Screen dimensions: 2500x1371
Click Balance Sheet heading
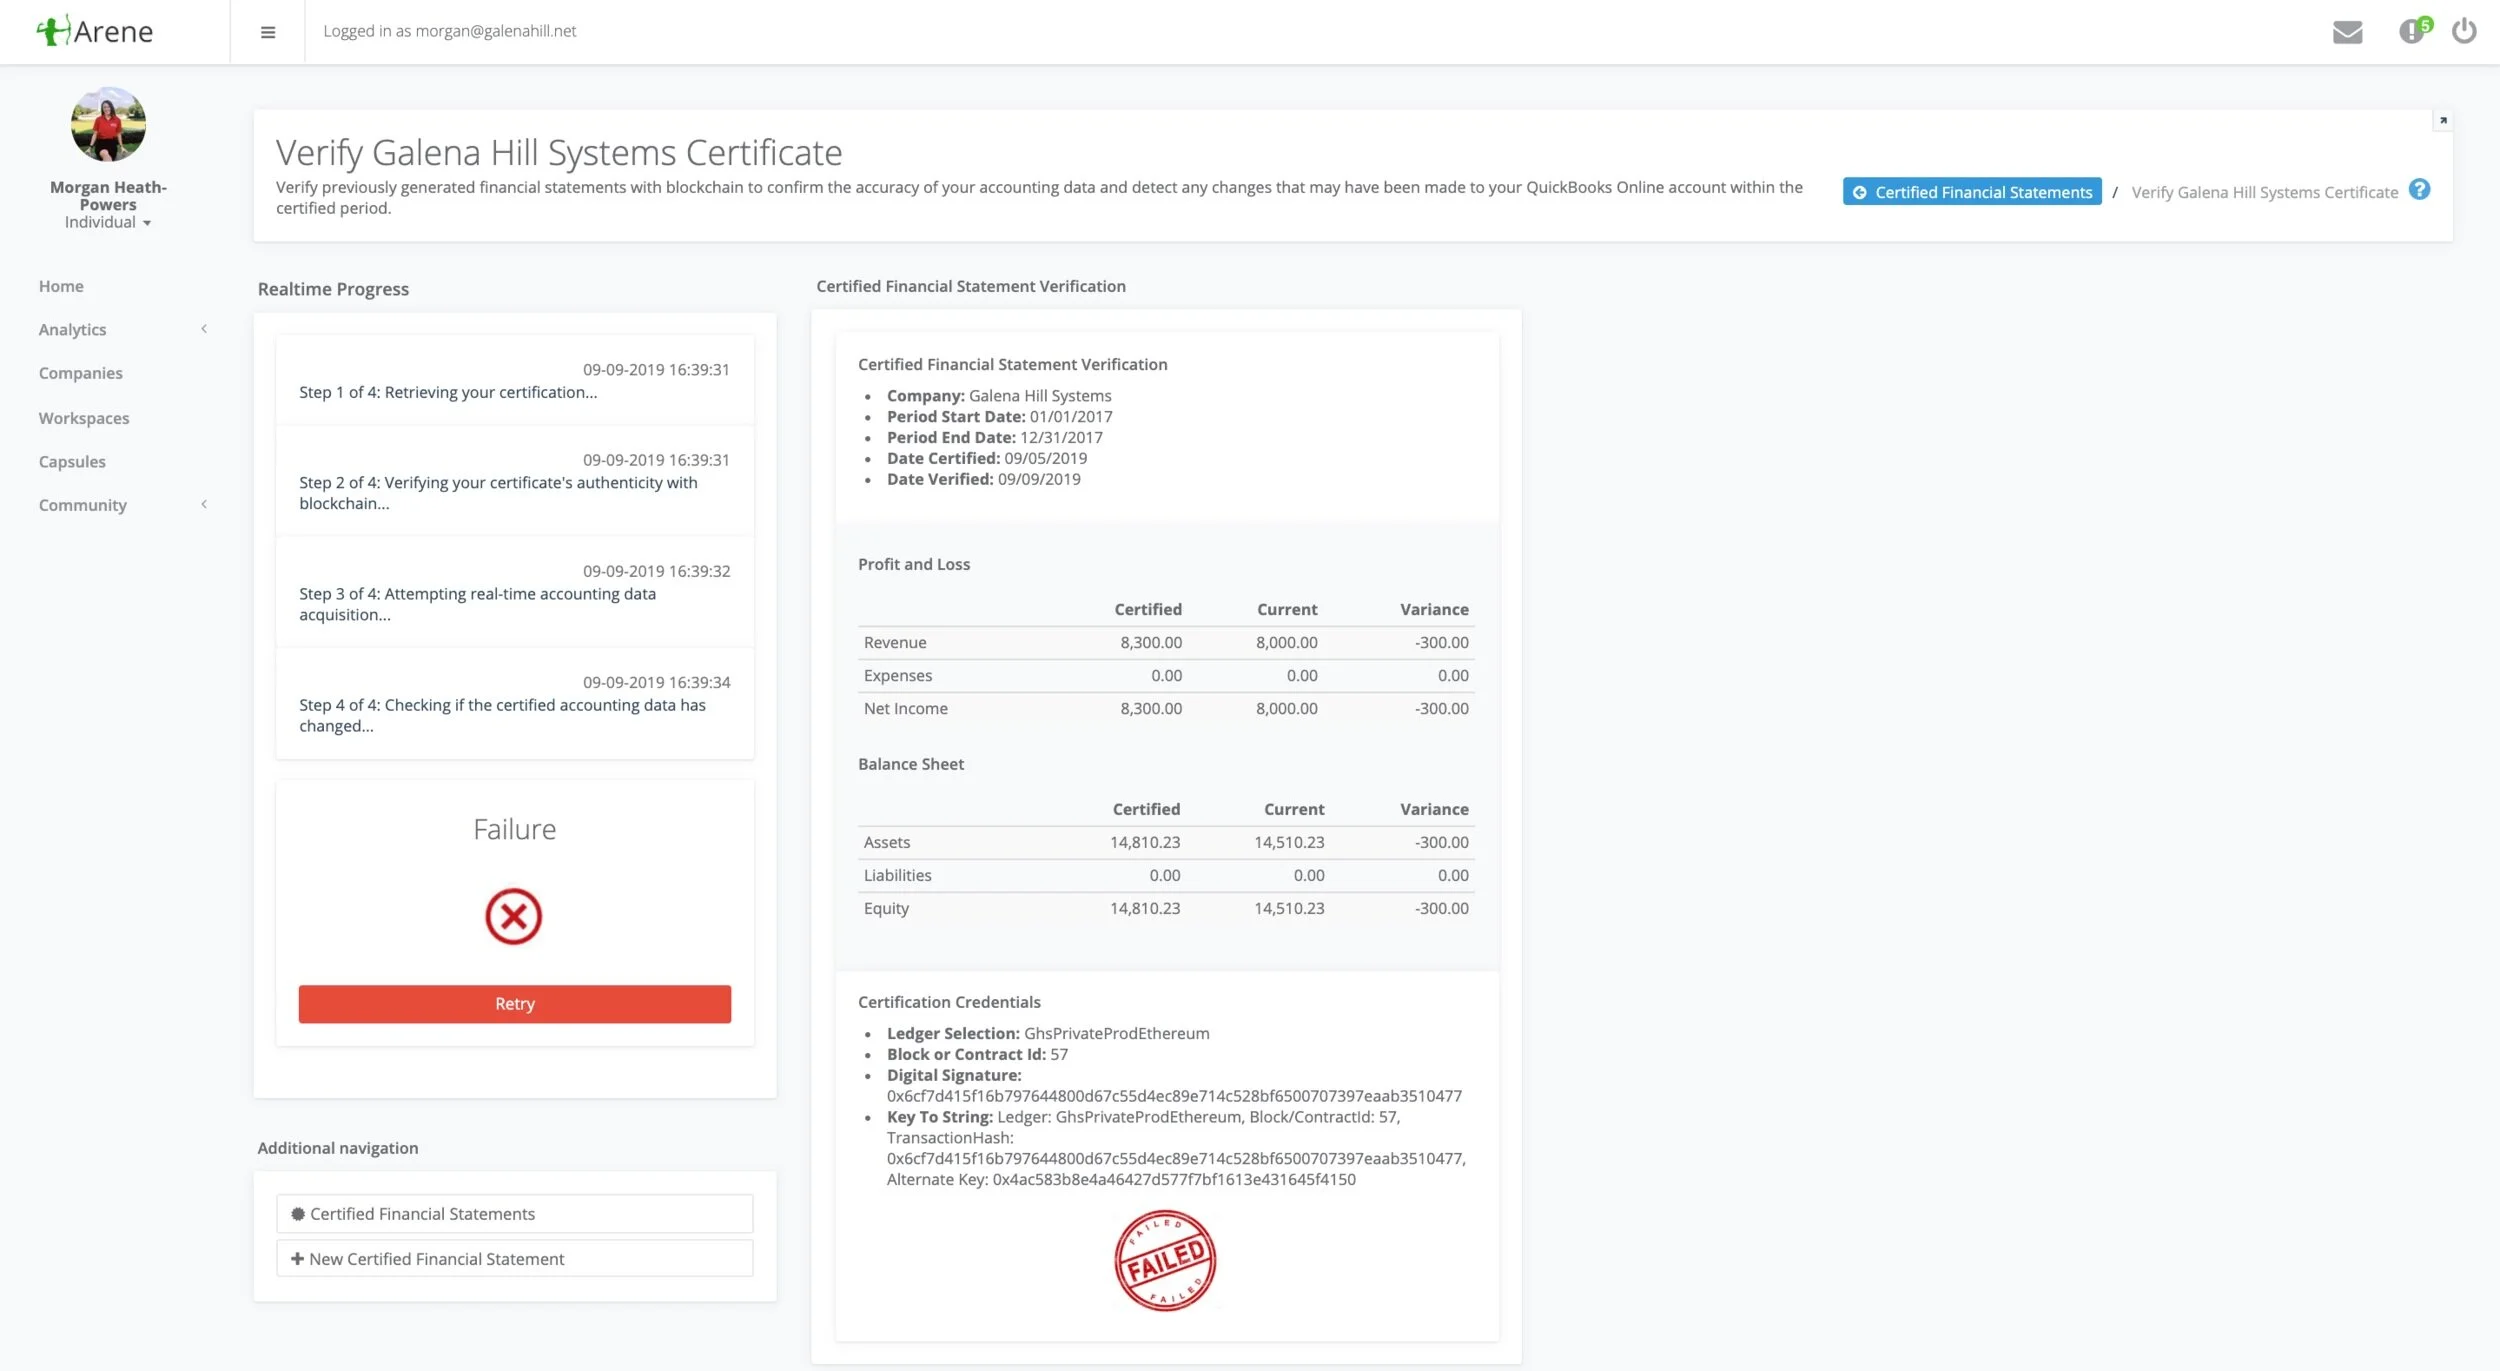[911, 764]
